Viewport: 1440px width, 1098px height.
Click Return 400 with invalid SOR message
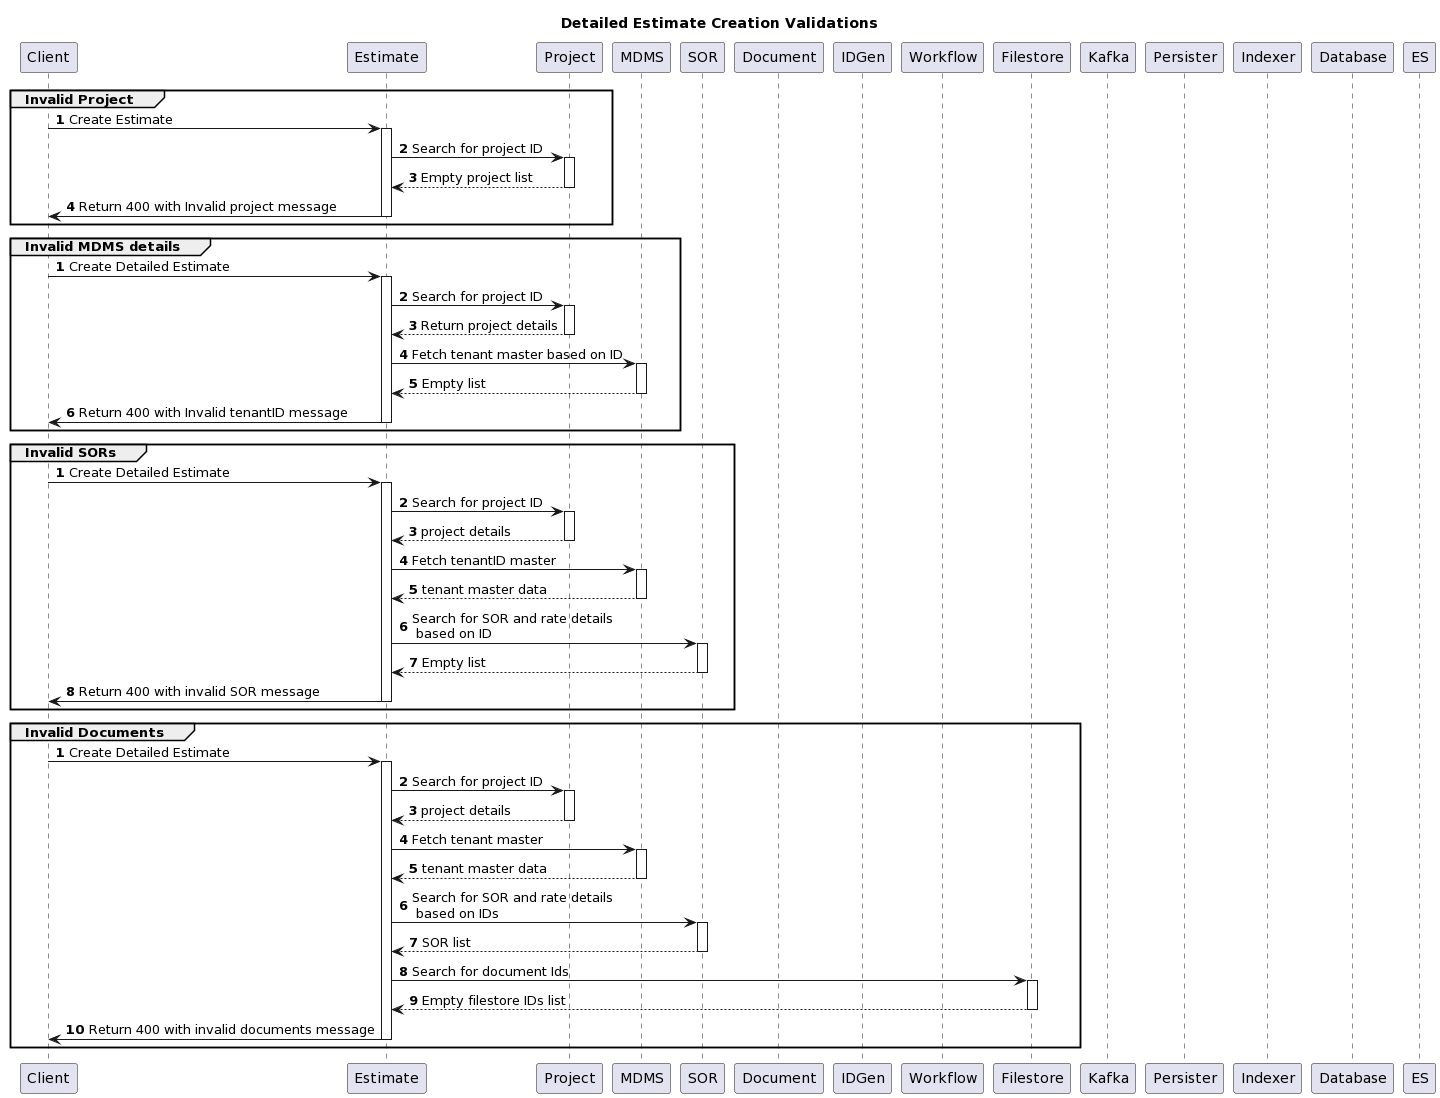point(198,692)
